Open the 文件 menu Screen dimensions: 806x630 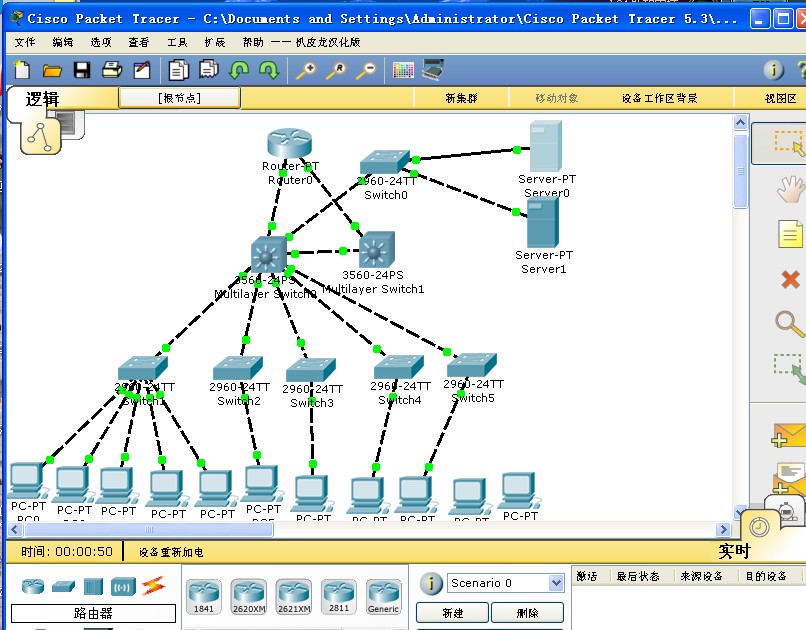(25, 42)
